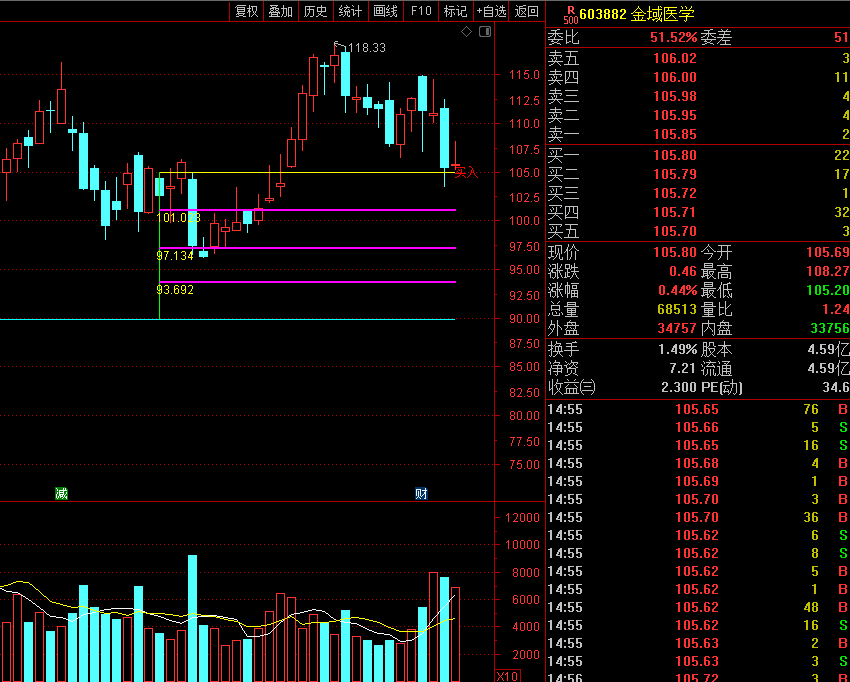Select the cyan horizontal line at 90.00
The width and height of the screenshot is (850, 682).
click(228, 319)
